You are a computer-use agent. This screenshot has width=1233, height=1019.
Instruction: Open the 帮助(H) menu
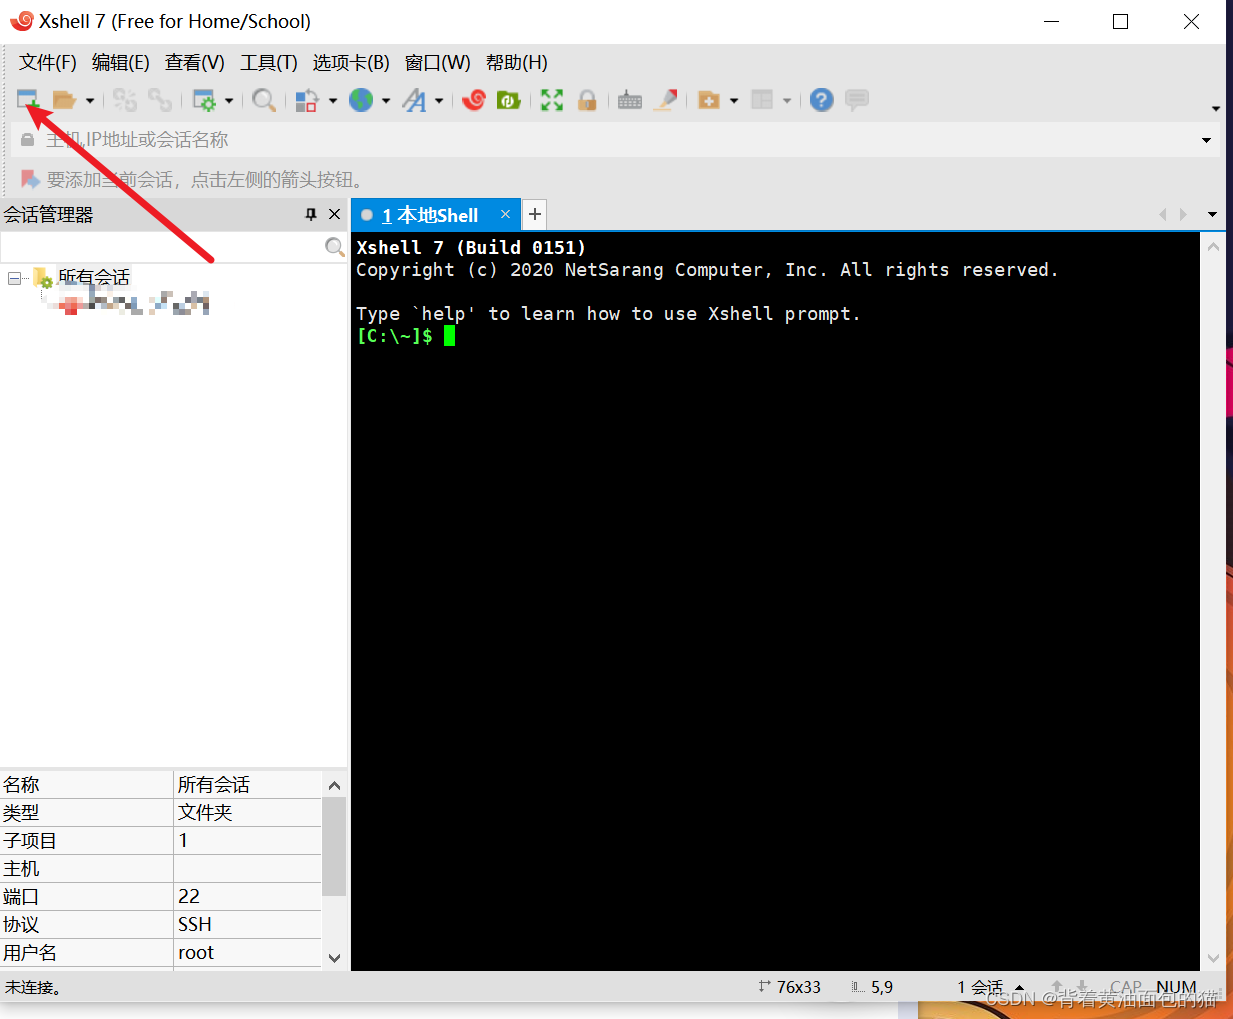tap(517, 63)
